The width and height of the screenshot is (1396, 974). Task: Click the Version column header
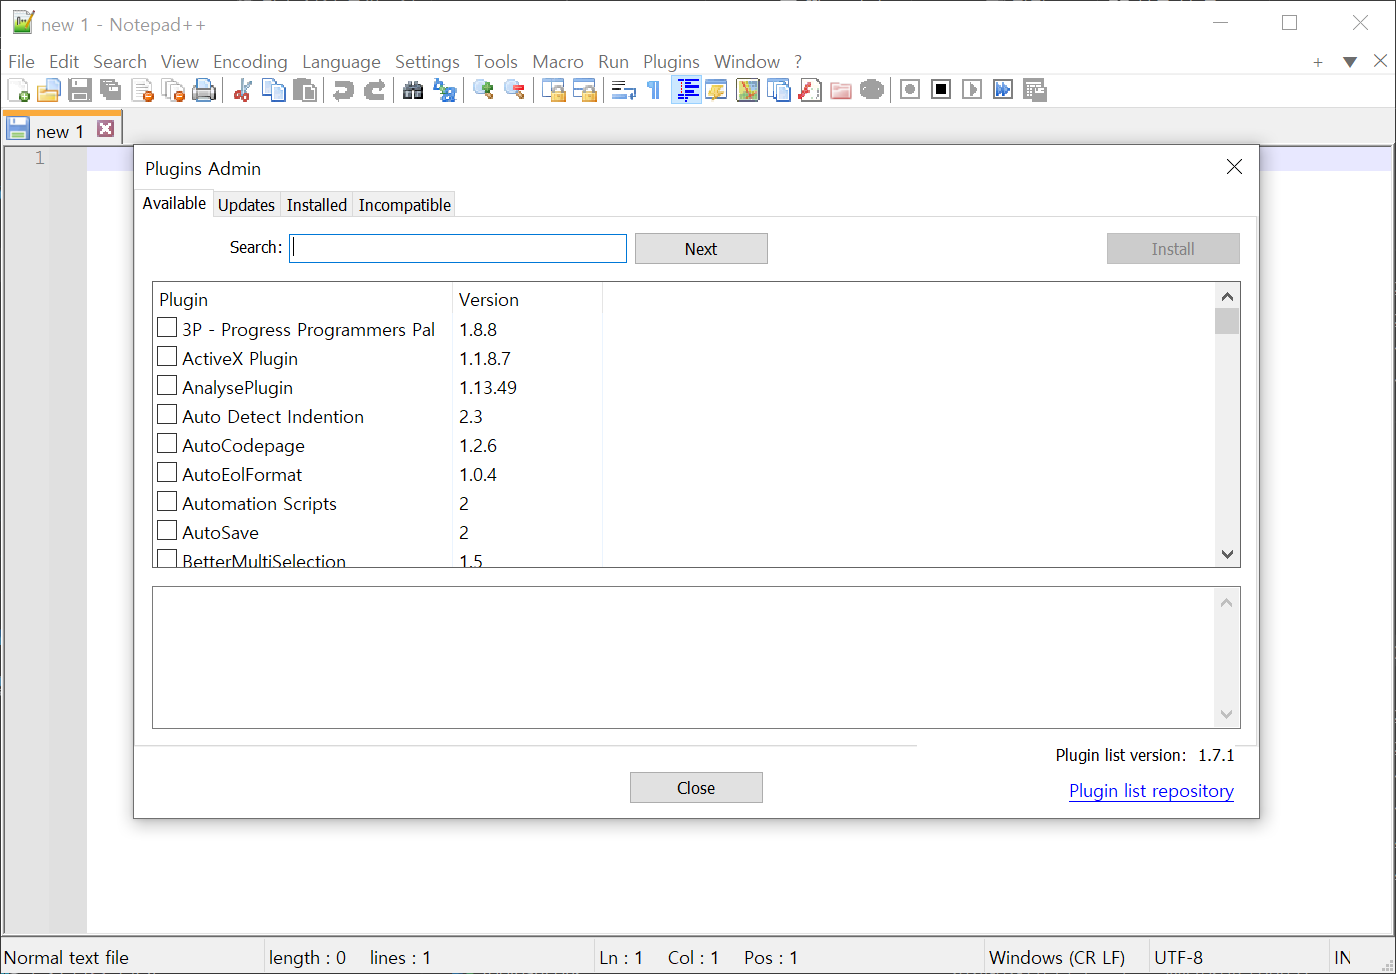click(x=527, y=300)
